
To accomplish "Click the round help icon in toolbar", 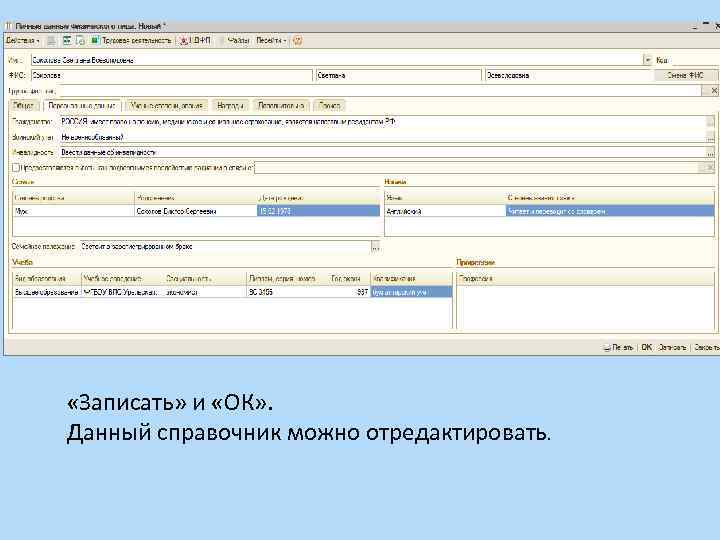I will [x=298, y=41].
